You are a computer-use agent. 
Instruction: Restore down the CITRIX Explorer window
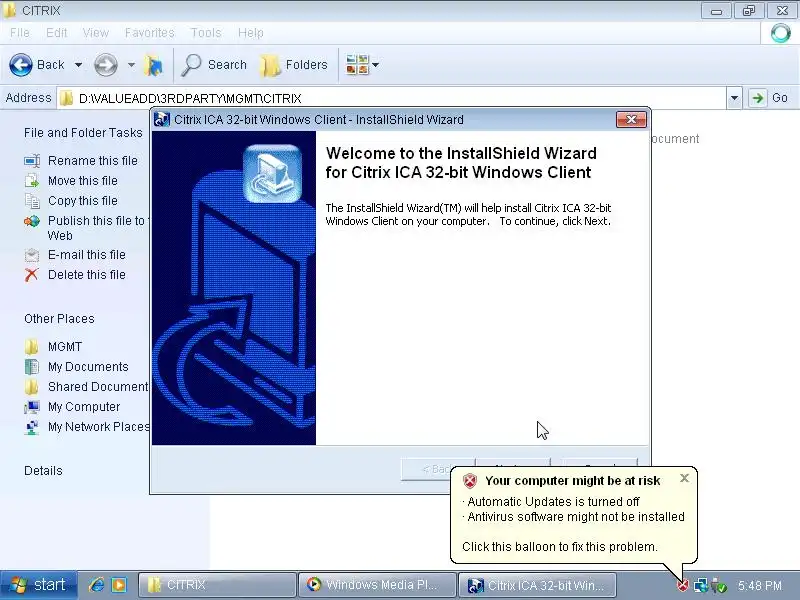(749, 11)
